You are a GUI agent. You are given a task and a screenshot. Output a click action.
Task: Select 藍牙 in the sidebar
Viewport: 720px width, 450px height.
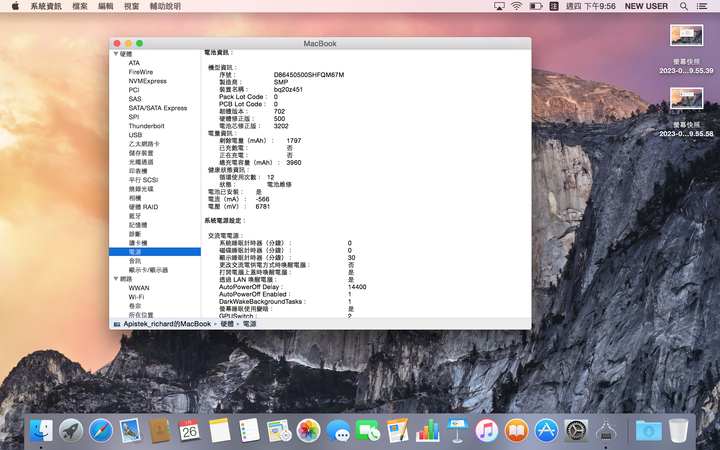[135, 216]
